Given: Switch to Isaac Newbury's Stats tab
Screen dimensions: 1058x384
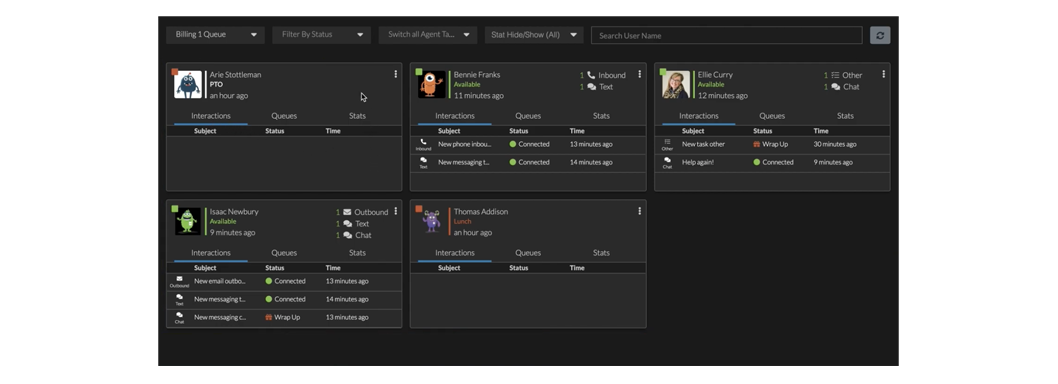Looking at the screenshot, I should pyautogui.click(x=358, y=253).
